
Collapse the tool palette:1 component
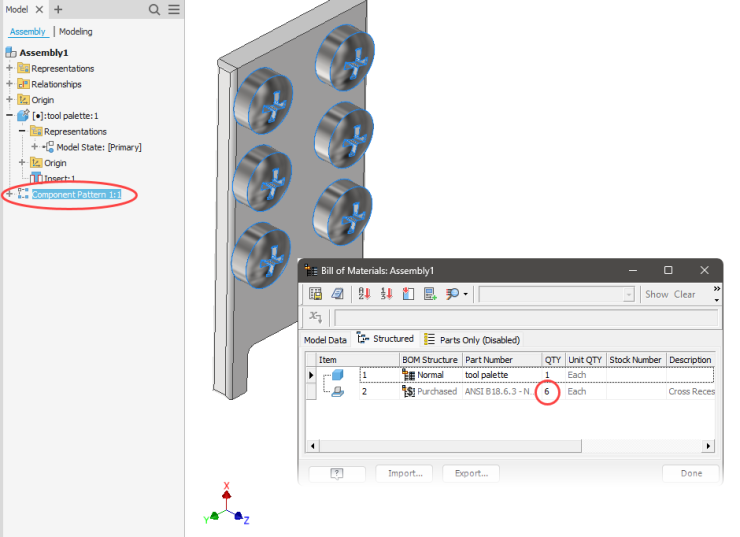tap(9, 115)
